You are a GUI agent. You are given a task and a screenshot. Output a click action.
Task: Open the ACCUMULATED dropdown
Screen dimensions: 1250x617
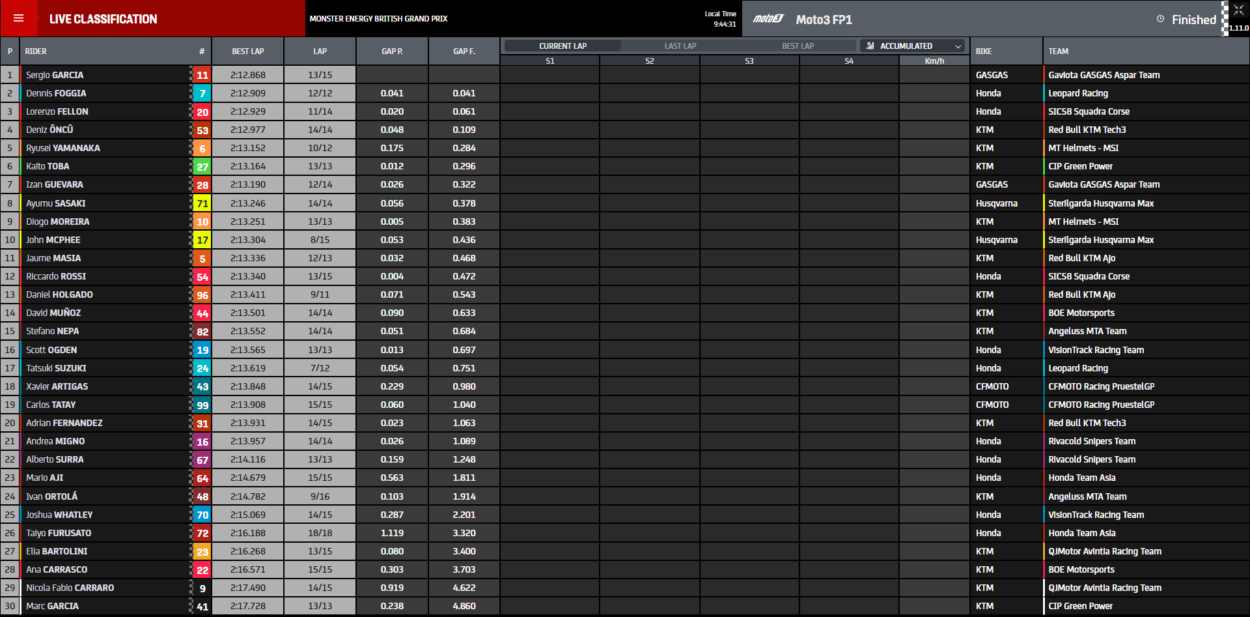(x=913, y=46)
